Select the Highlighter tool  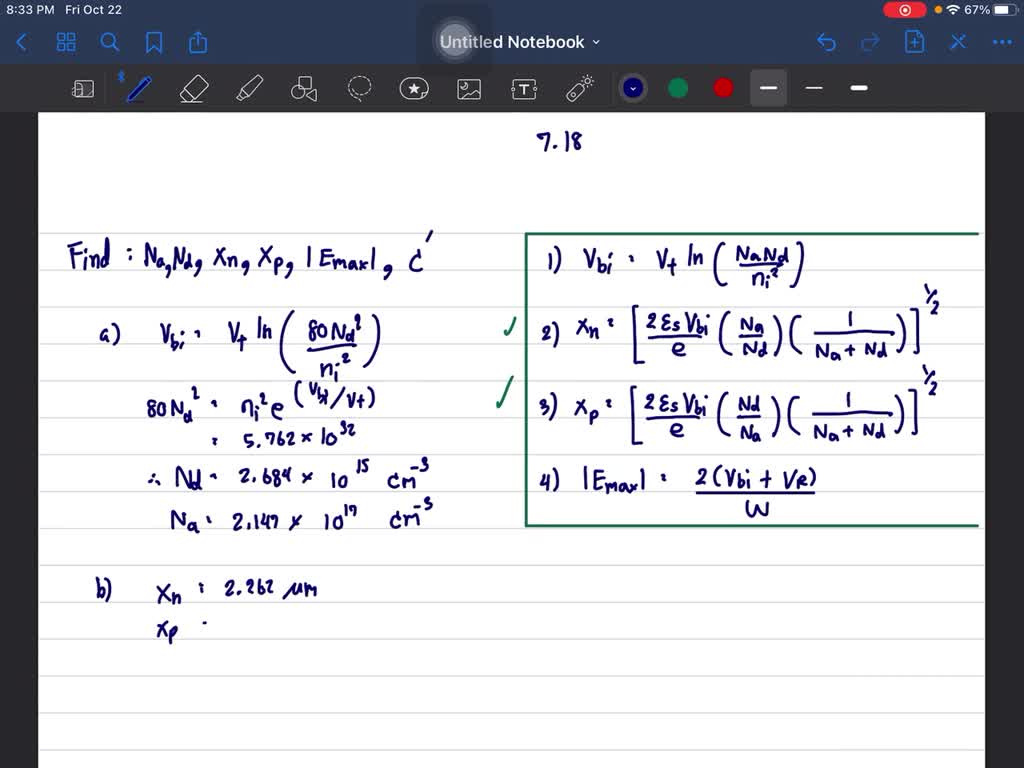click(x=248, y=88)
